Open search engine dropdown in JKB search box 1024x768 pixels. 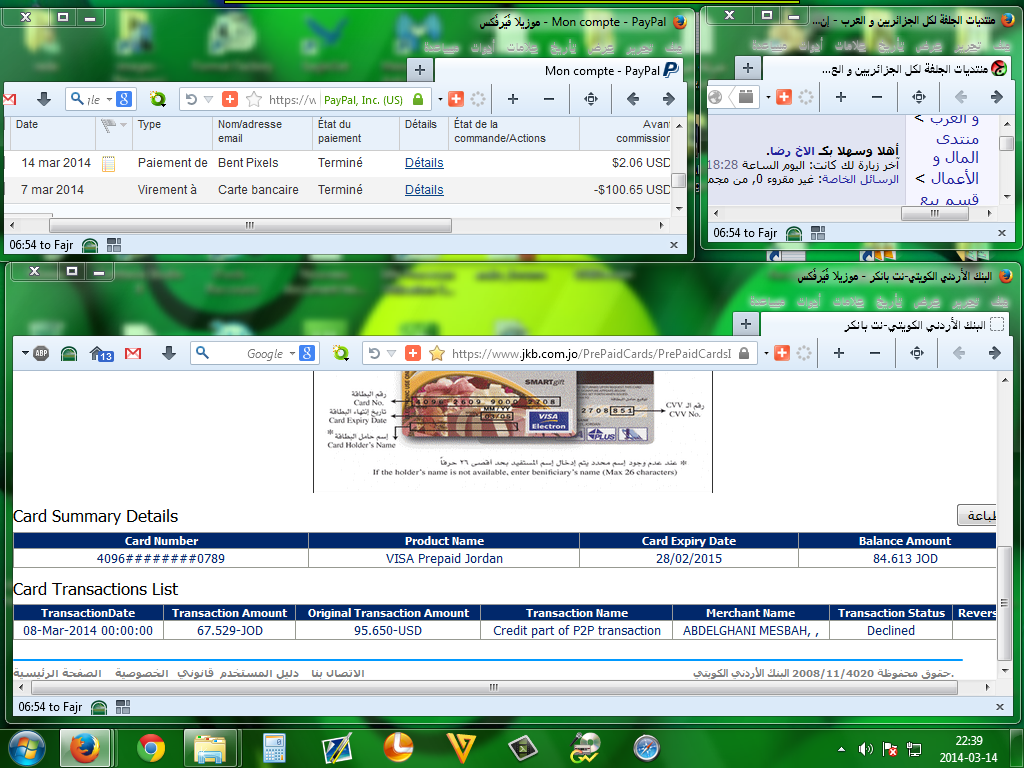tap(293, 353)
